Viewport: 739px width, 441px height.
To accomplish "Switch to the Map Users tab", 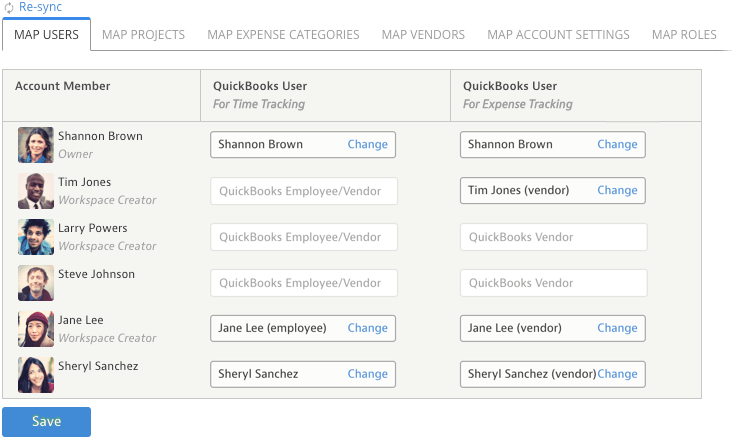I will [46, 35].
